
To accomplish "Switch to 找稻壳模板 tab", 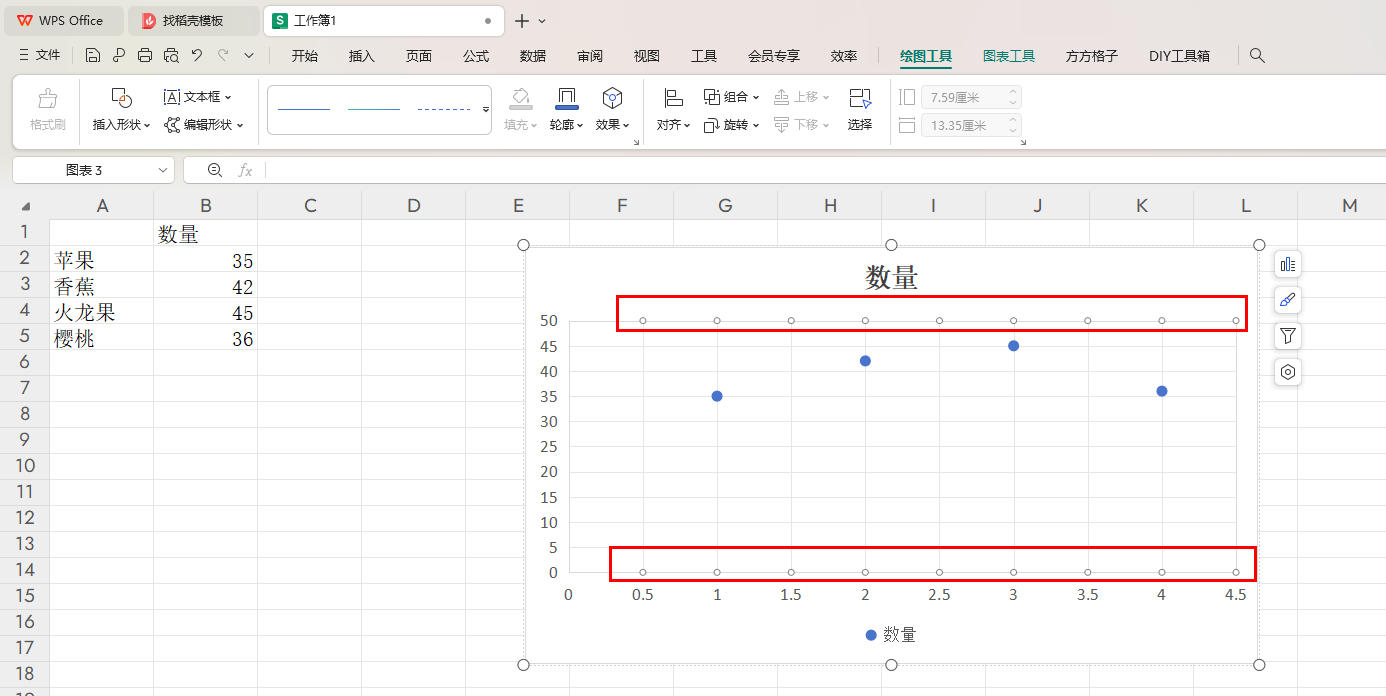I will tap(193, 20).
